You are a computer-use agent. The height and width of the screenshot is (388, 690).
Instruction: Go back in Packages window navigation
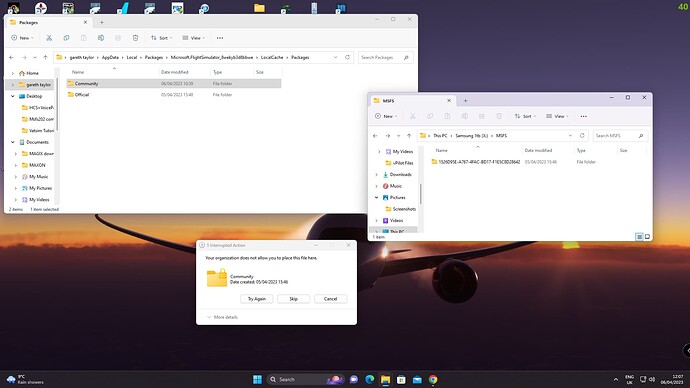[x=11, y=57]
